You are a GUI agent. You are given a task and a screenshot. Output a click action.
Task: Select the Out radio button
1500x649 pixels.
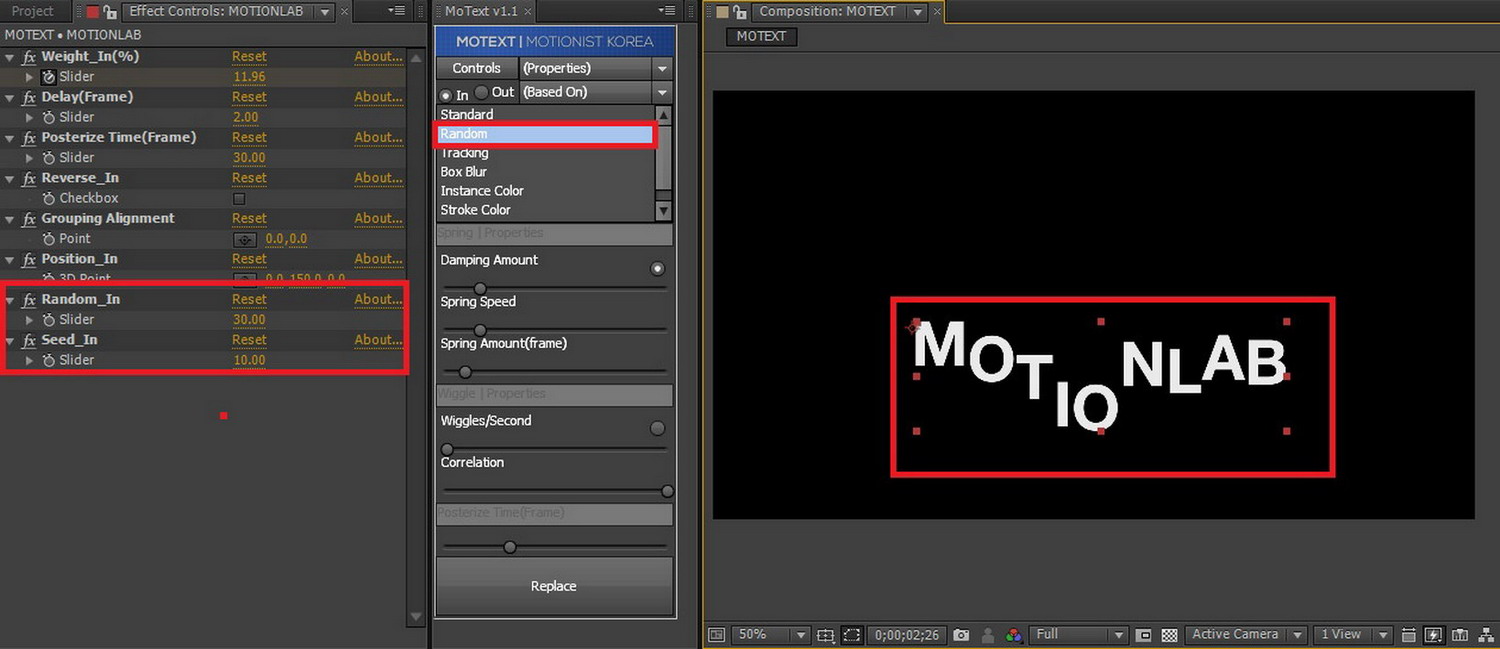pyautogui.click(x=482, y=92)
